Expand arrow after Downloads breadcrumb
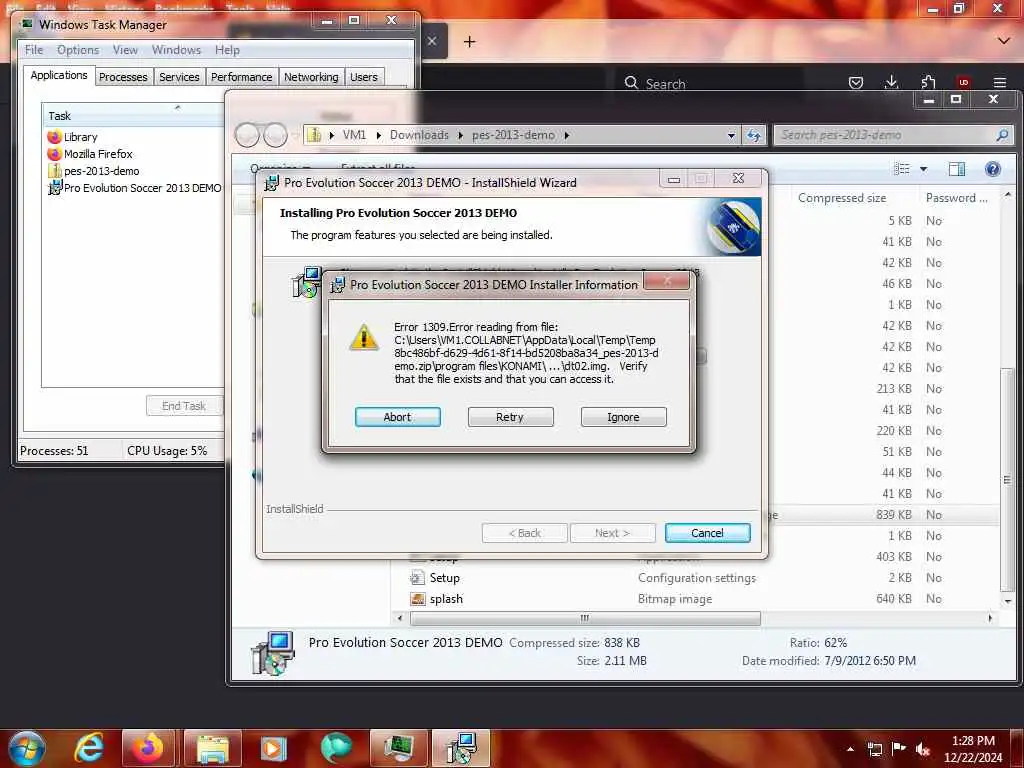1024x768 pixels. tap(460, 135)
